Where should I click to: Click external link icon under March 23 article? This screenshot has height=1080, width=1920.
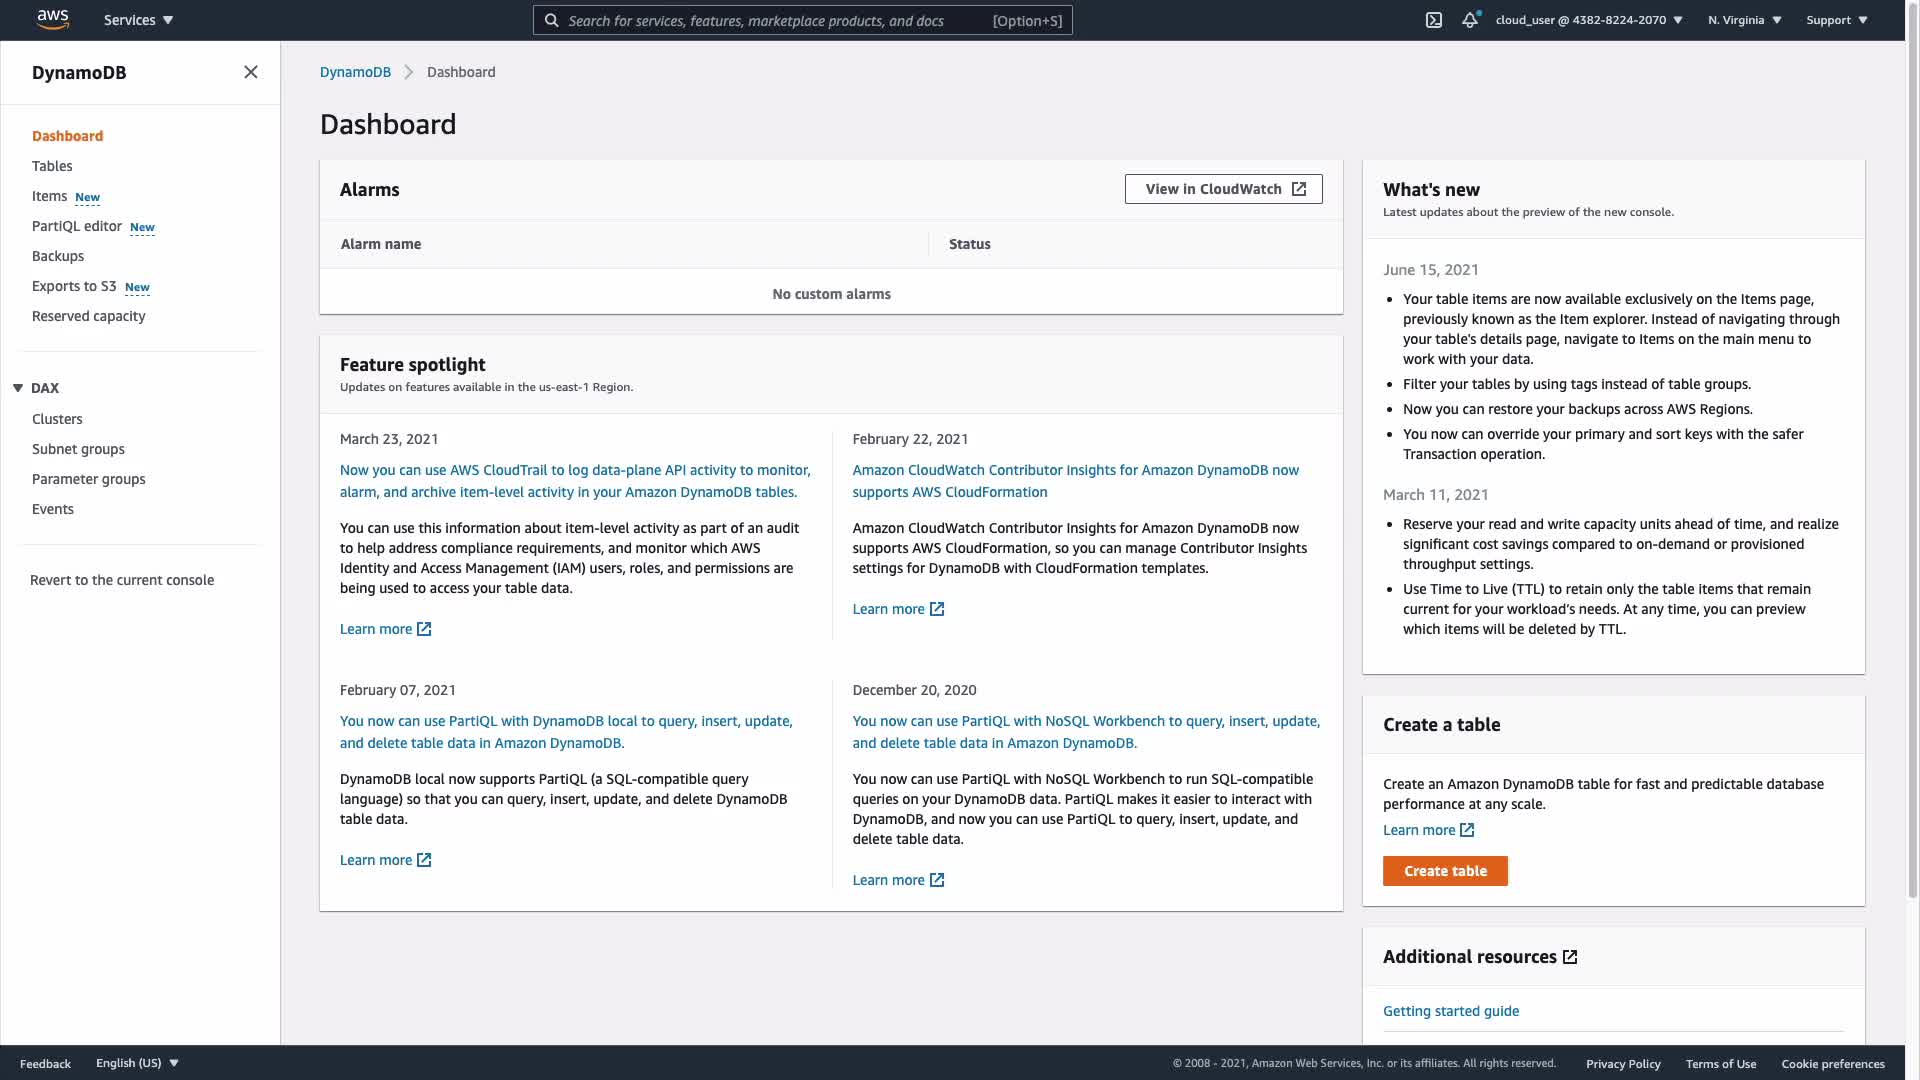424,629
